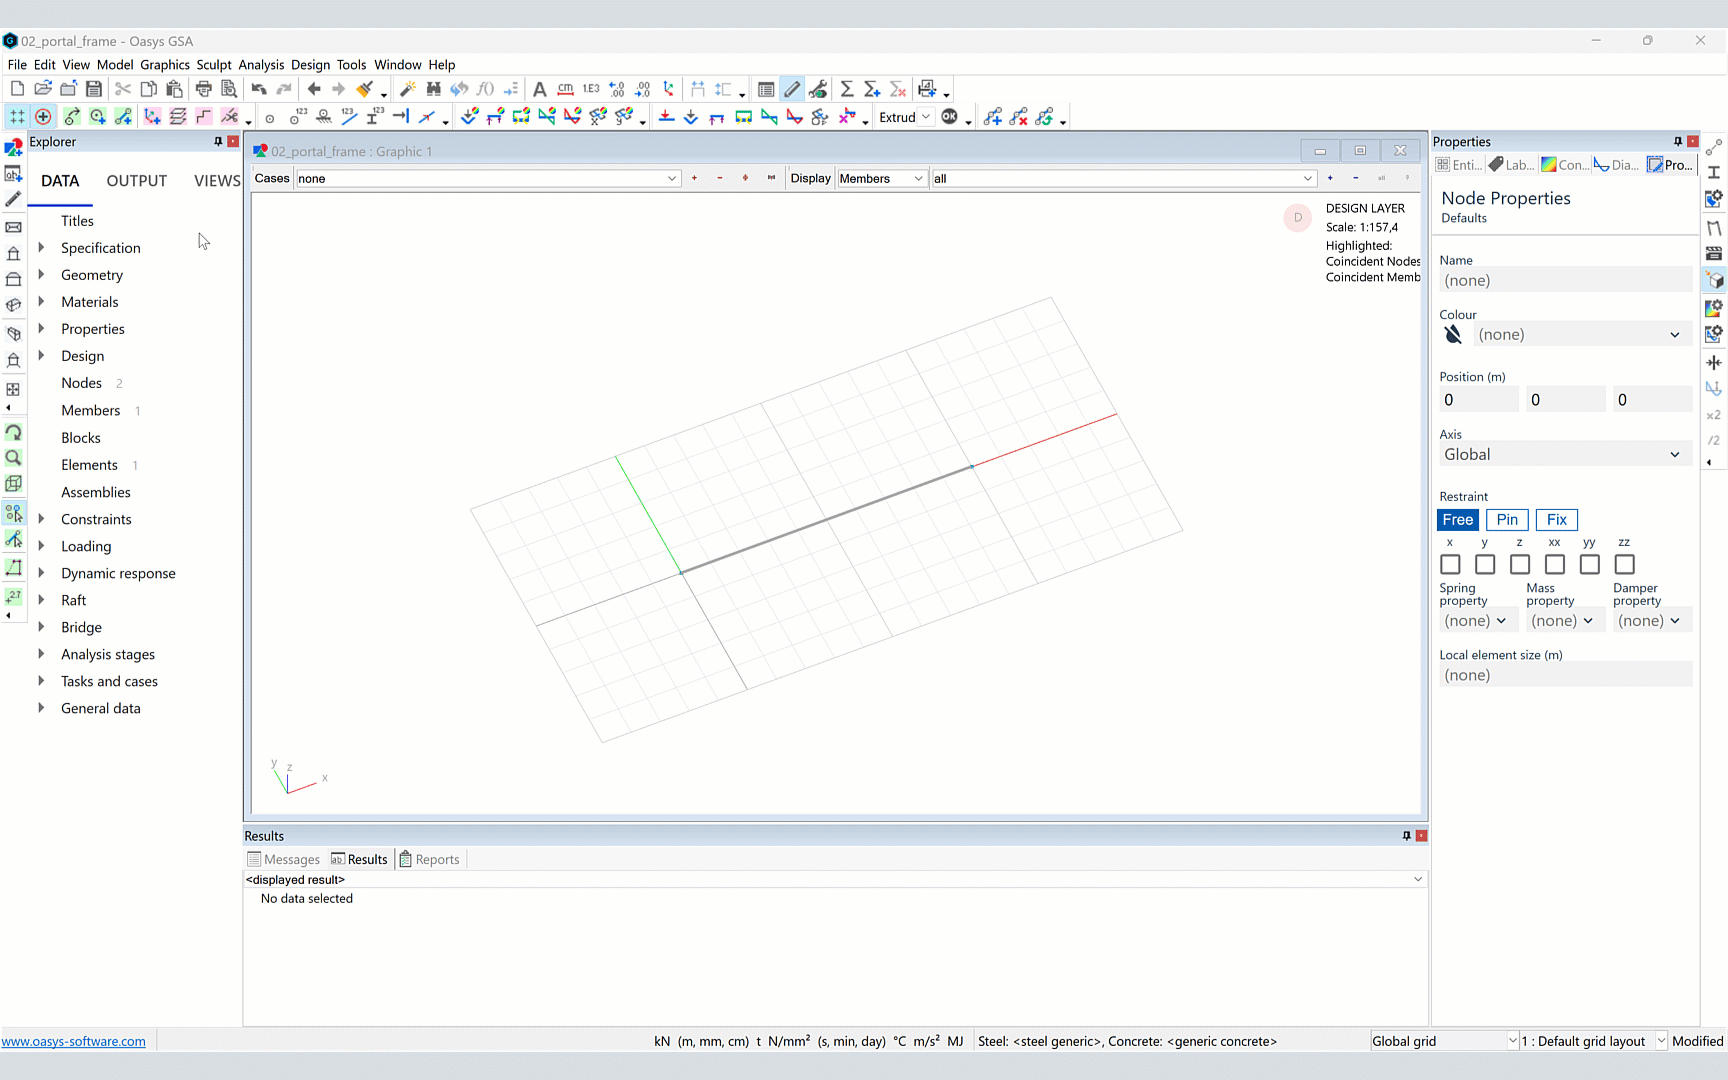Tick the zz restraint checkbox
Image resolution: width=1728 pixels, height=1080 pixels.
(1624, 565)
